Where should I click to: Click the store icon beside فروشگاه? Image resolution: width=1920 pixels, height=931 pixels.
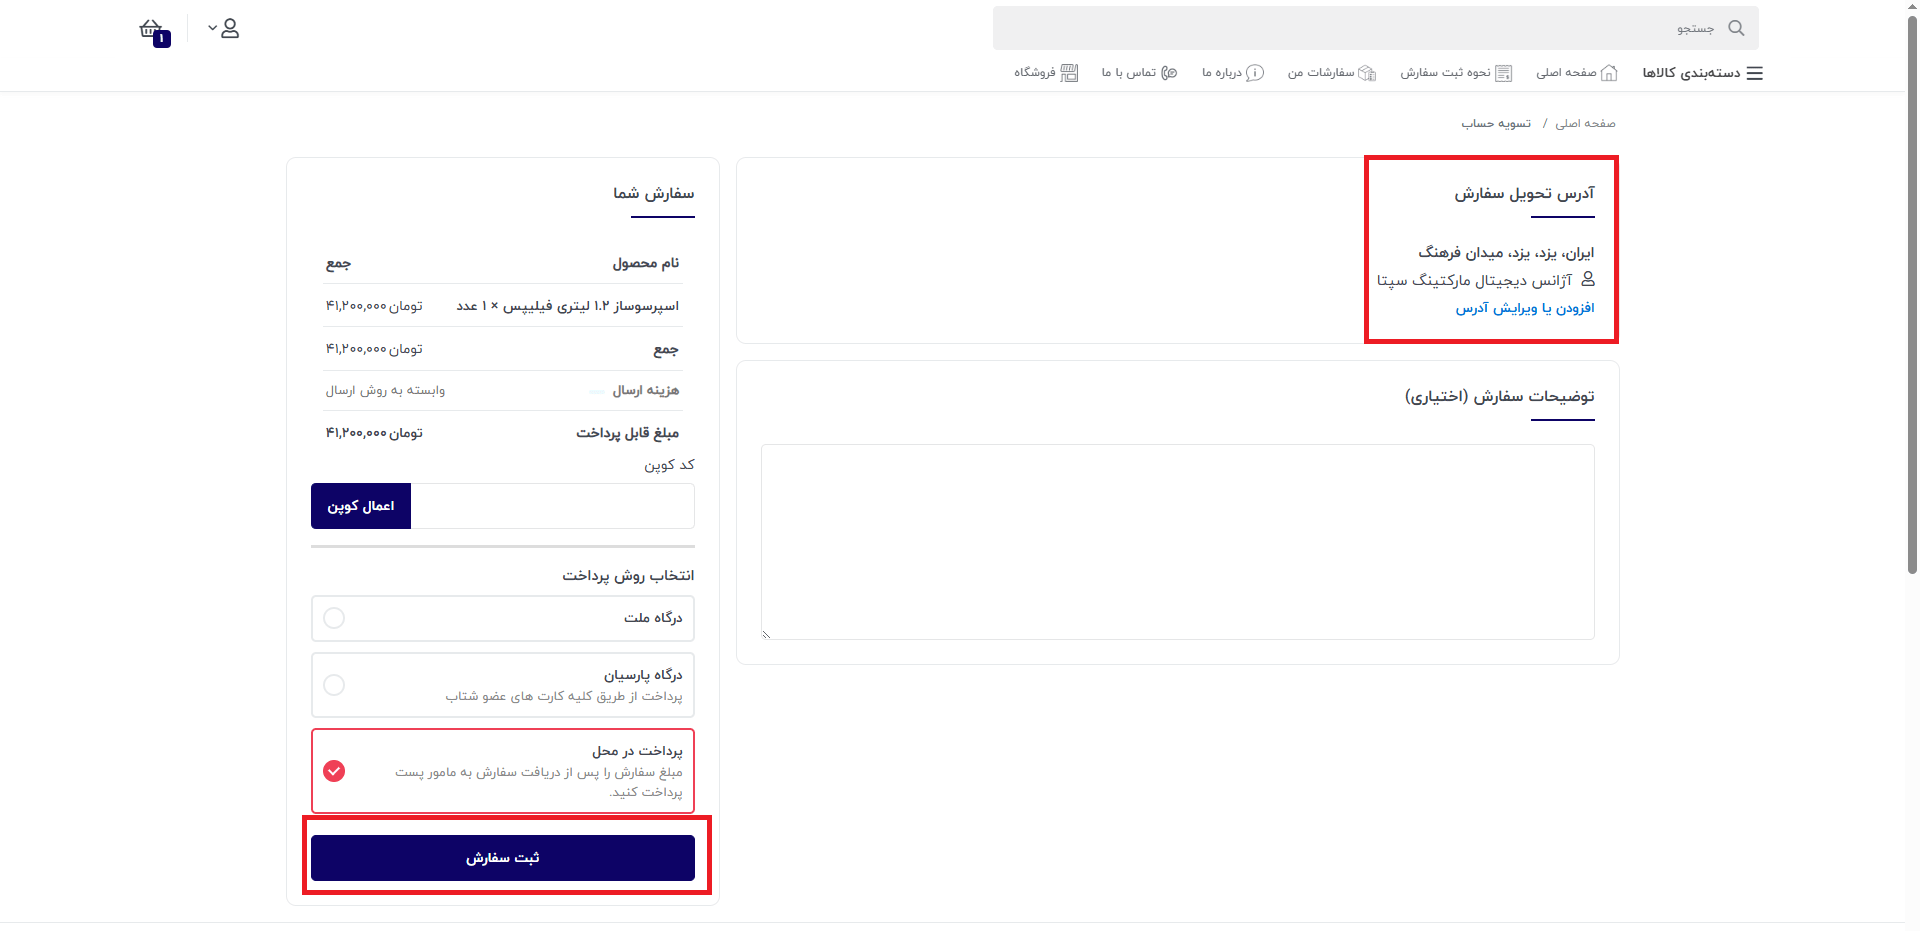click(1069, 73)
